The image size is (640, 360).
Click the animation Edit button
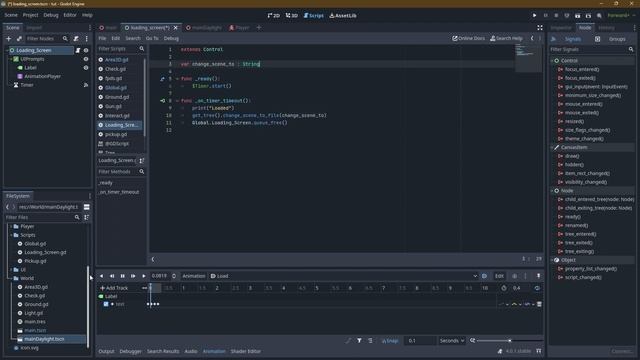[499, 276]
